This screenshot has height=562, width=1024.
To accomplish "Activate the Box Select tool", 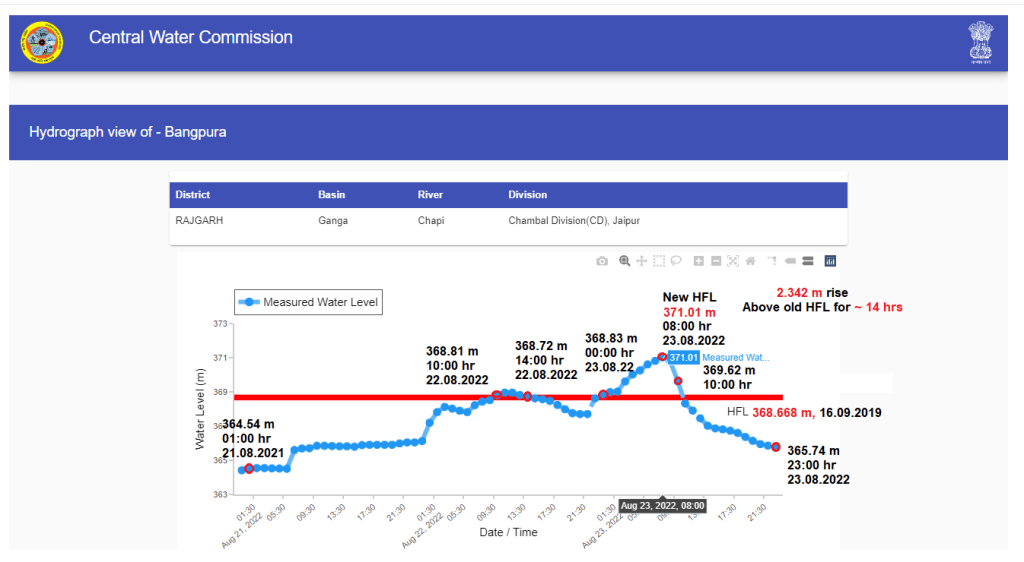I will pos(659,261).
